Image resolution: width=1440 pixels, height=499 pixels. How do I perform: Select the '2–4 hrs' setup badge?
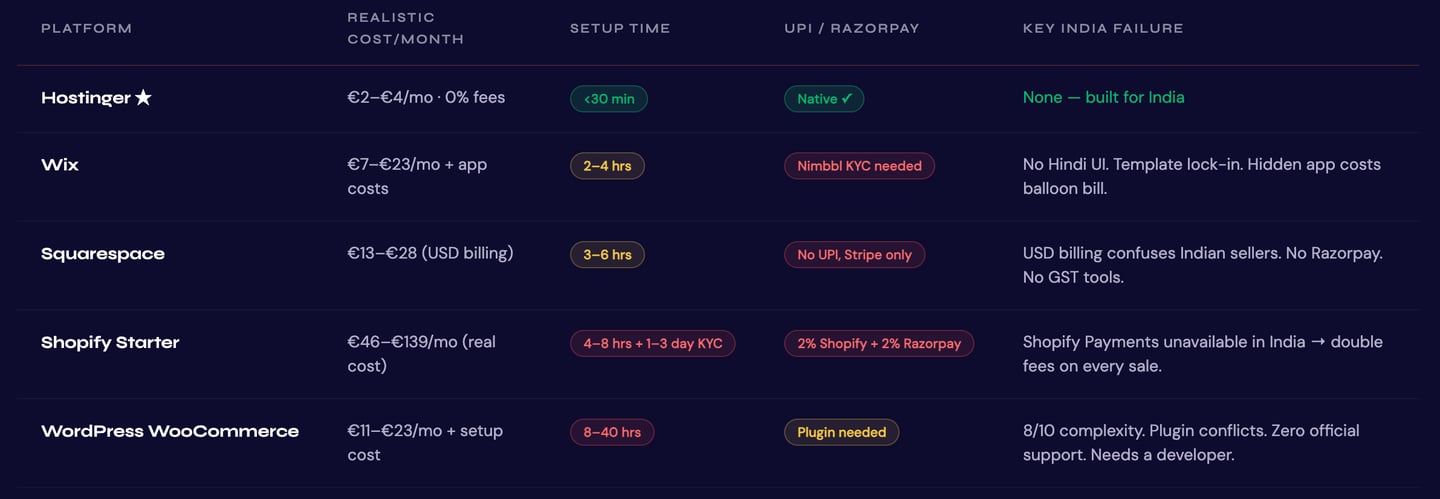click(x=607, y=166)
